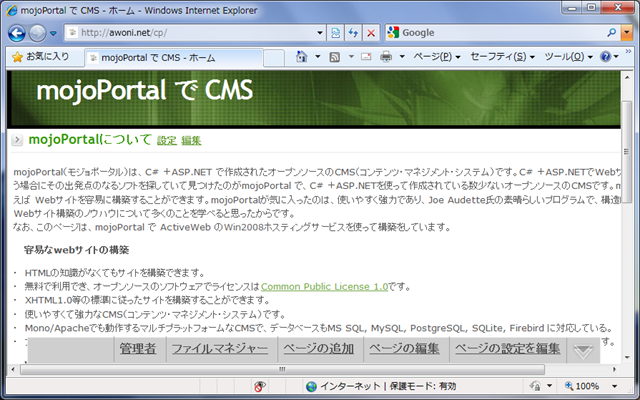Viewport: 640px width, 400px height.
Task: Click the インターネット zone globe icon
Action: point(311,386)
